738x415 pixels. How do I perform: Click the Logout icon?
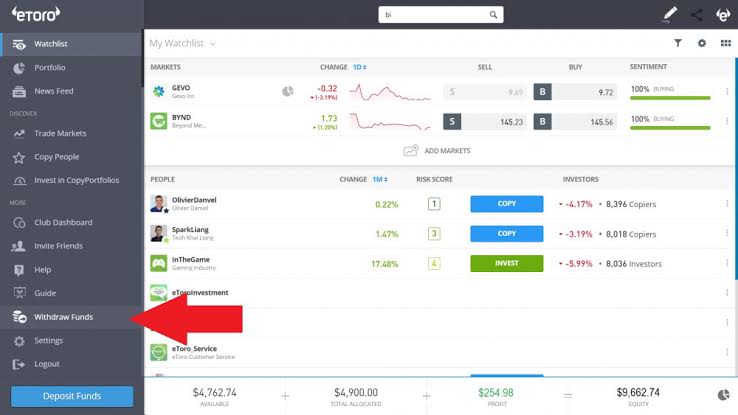point(19,364)
